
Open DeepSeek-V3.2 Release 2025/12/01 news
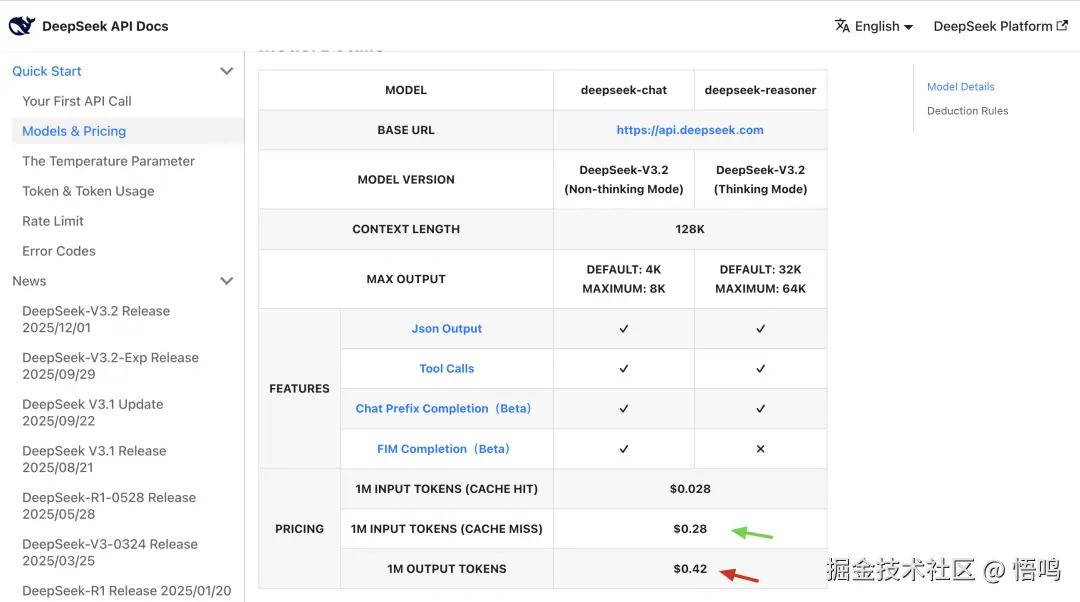(96, 319)
